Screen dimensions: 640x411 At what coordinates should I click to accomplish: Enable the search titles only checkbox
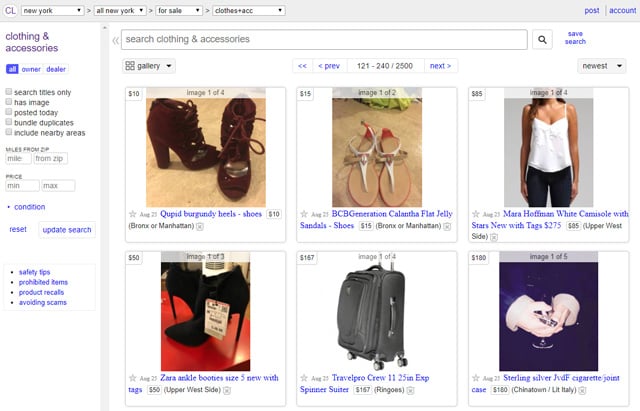[9, 91]
